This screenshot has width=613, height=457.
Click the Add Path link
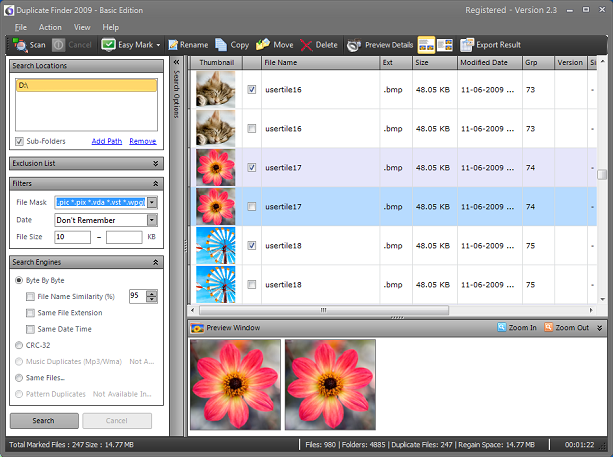(107, 141)
